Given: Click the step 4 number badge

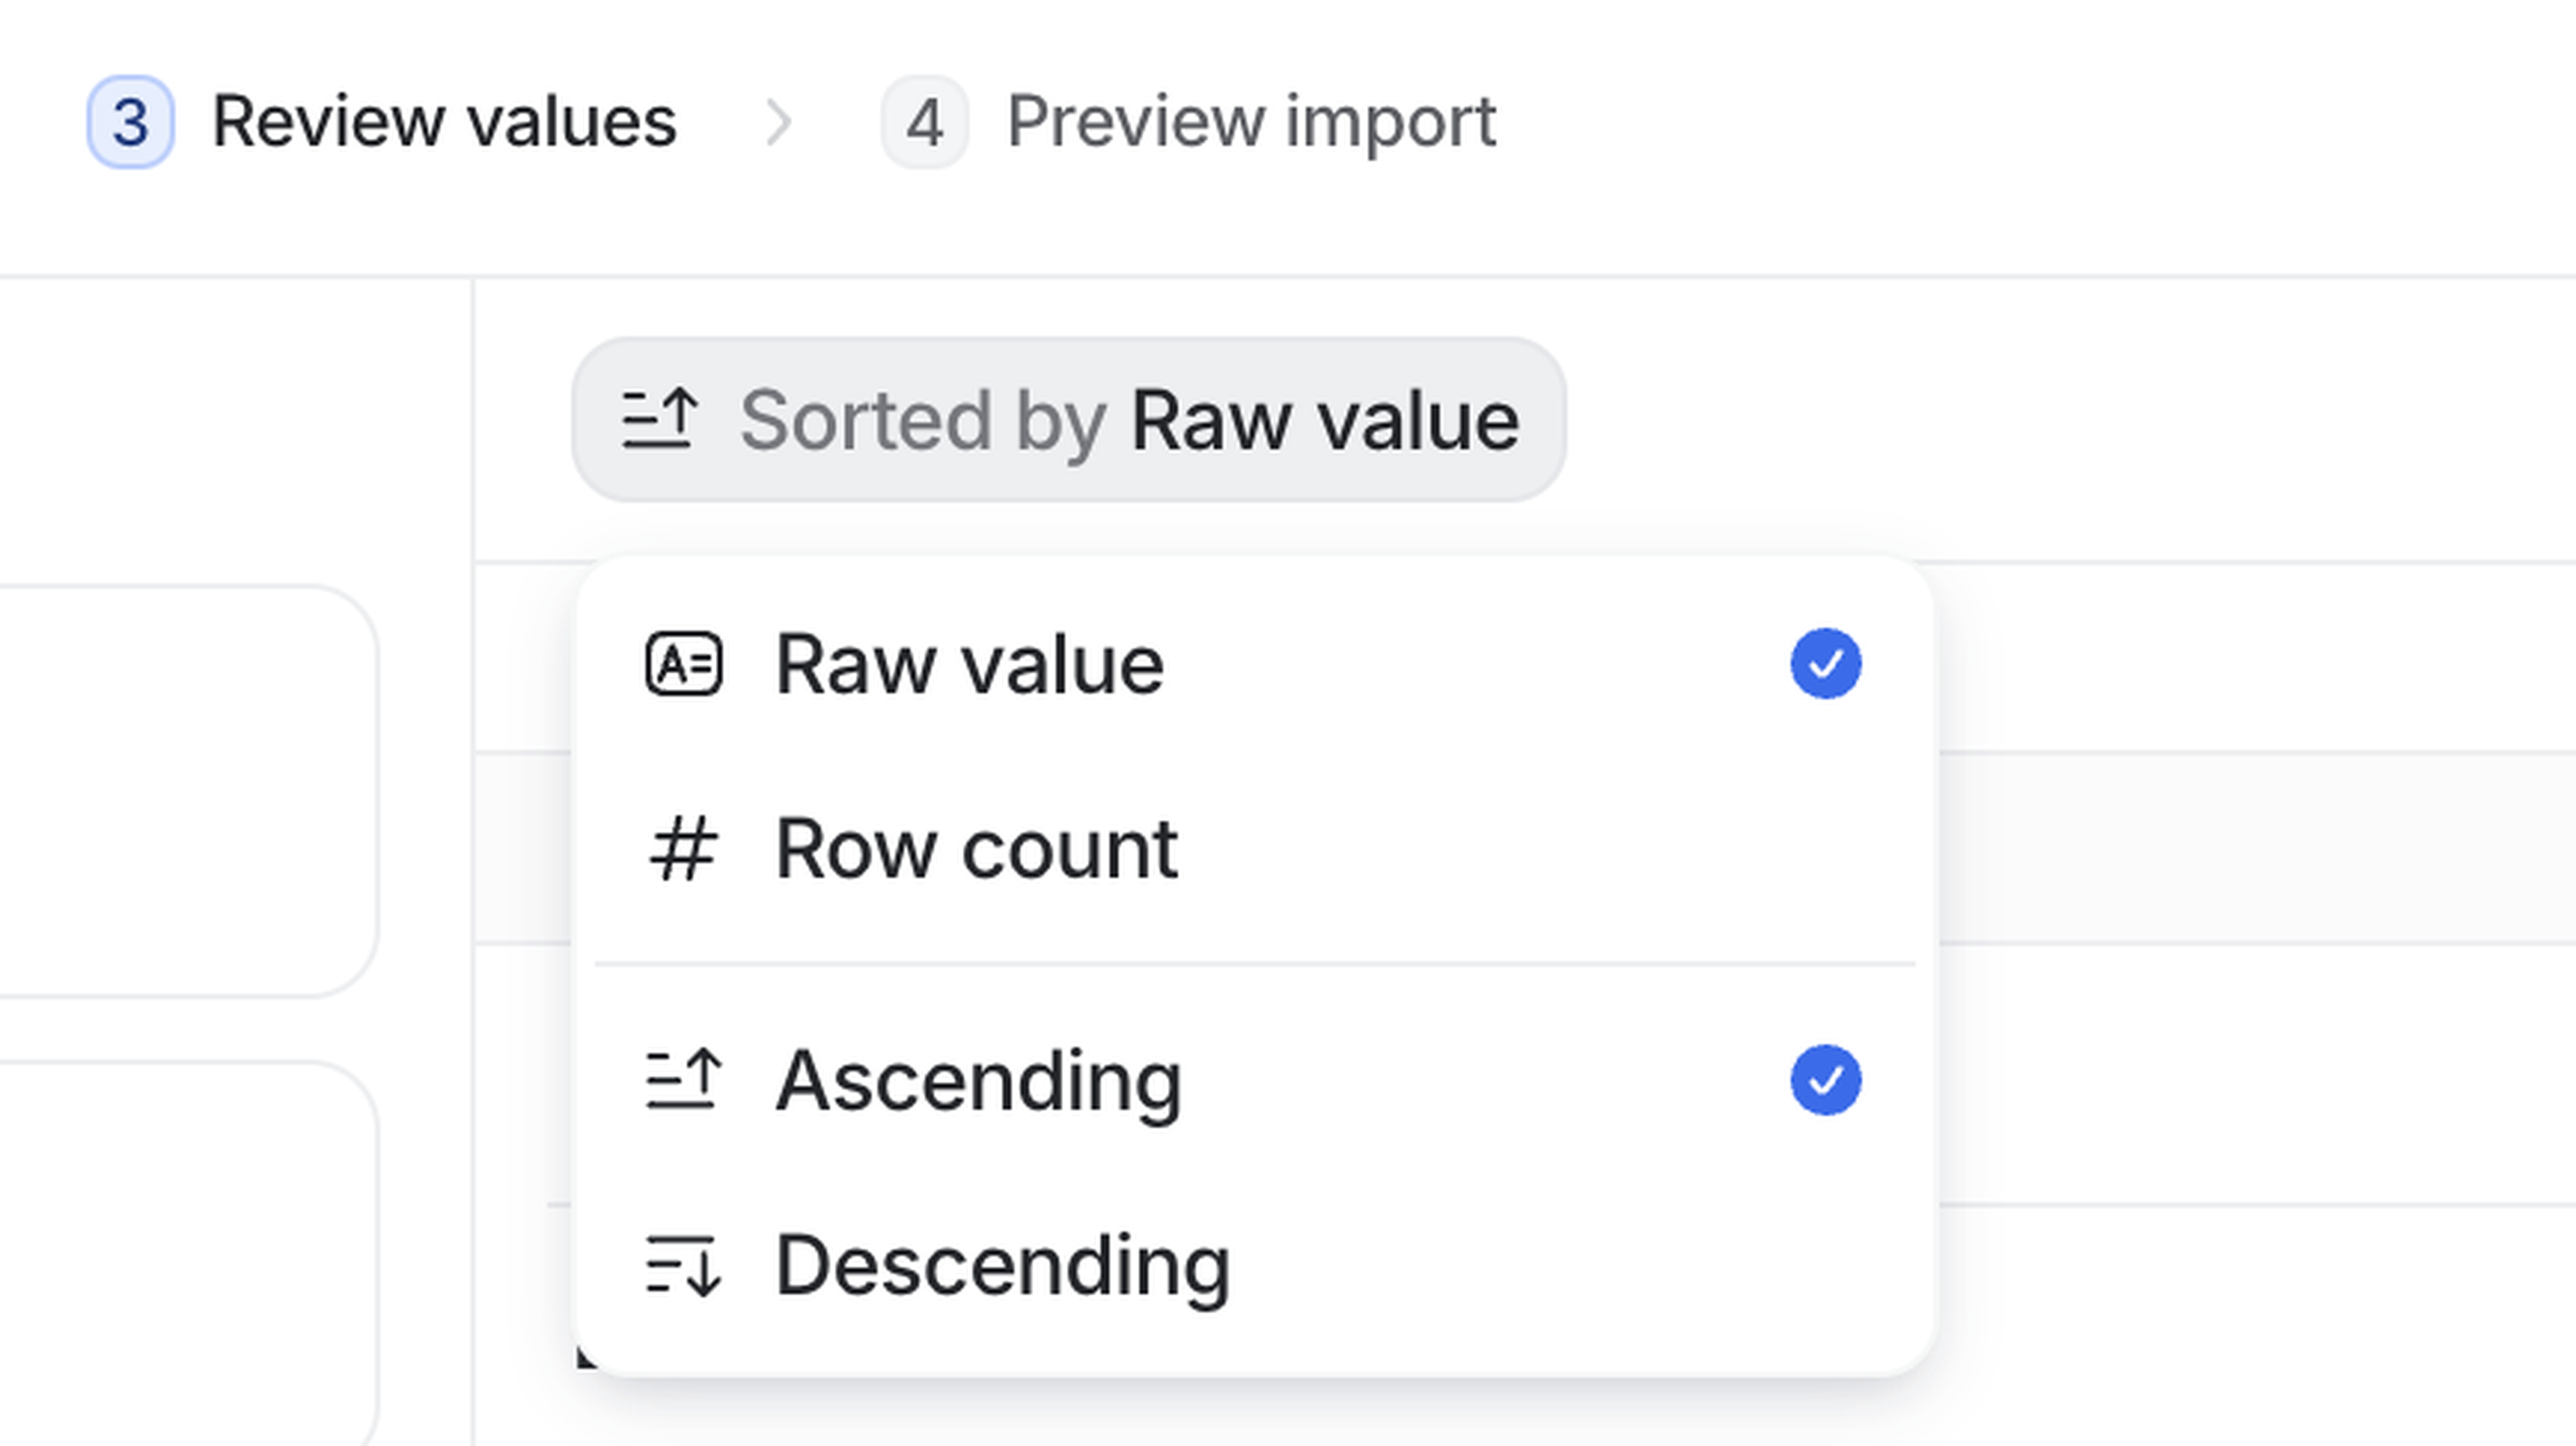Looking at the screenshot, I should [x=924, y=122].
